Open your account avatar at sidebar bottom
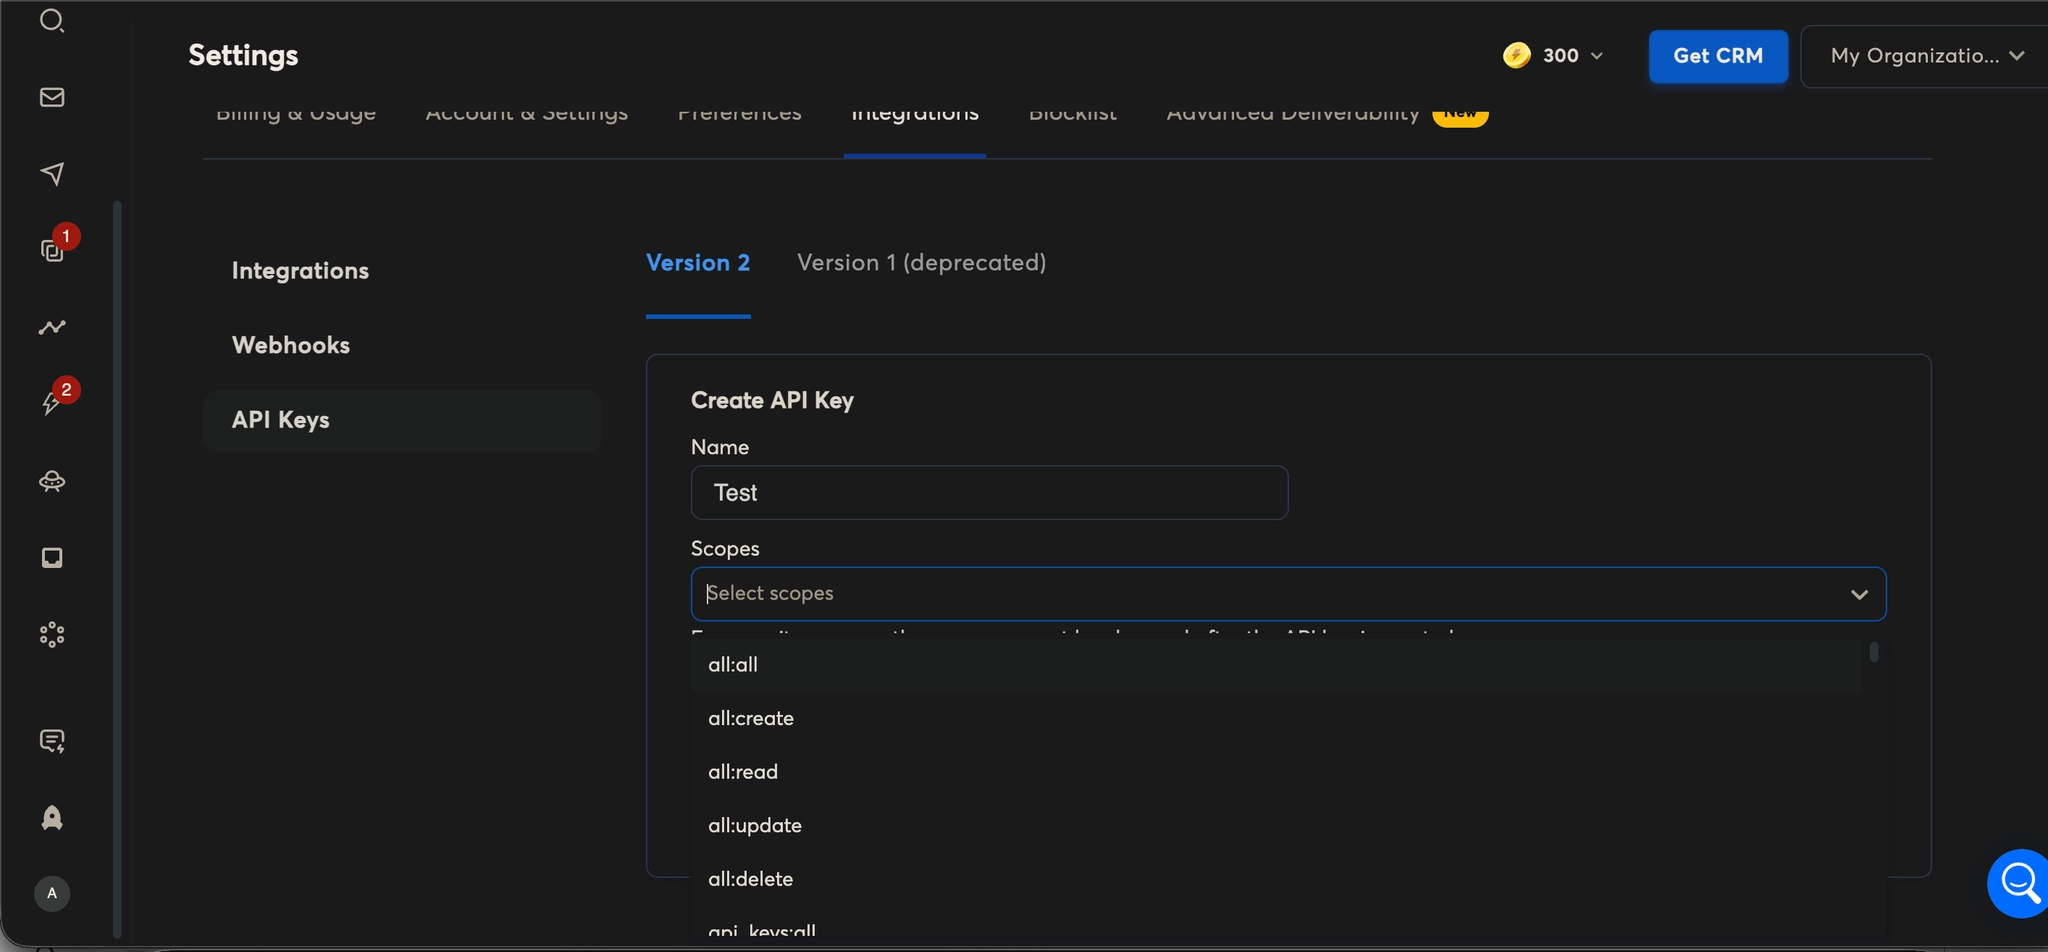Screen dimensions: 2048x952 tap(52, 894)
